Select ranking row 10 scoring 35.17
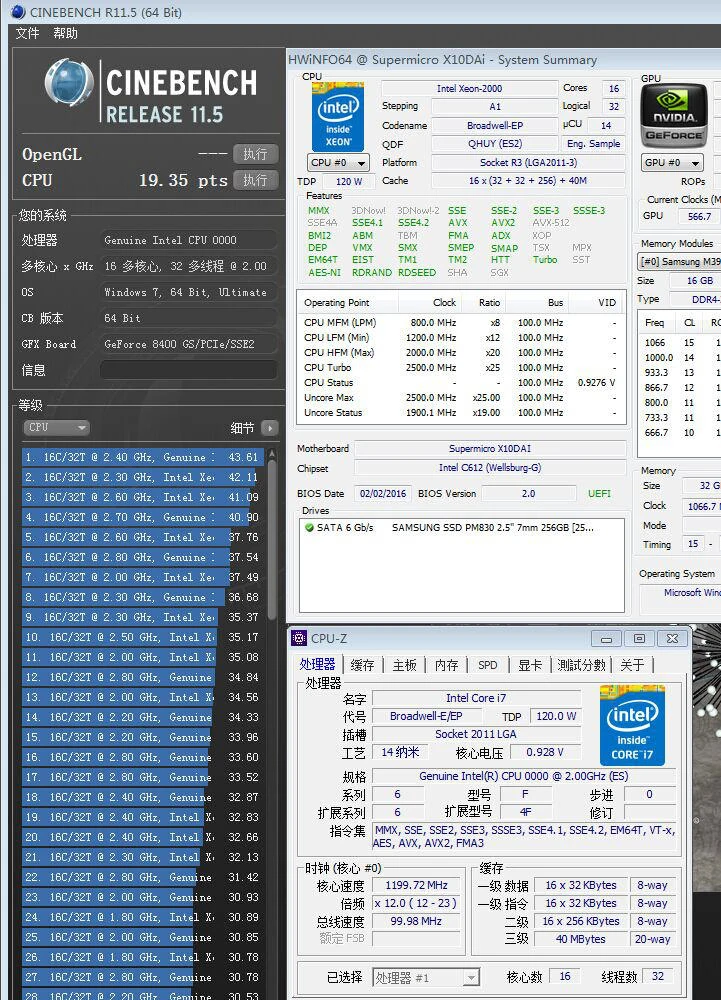The width and height of the screenshot is (721, 1000). point(142,637)
